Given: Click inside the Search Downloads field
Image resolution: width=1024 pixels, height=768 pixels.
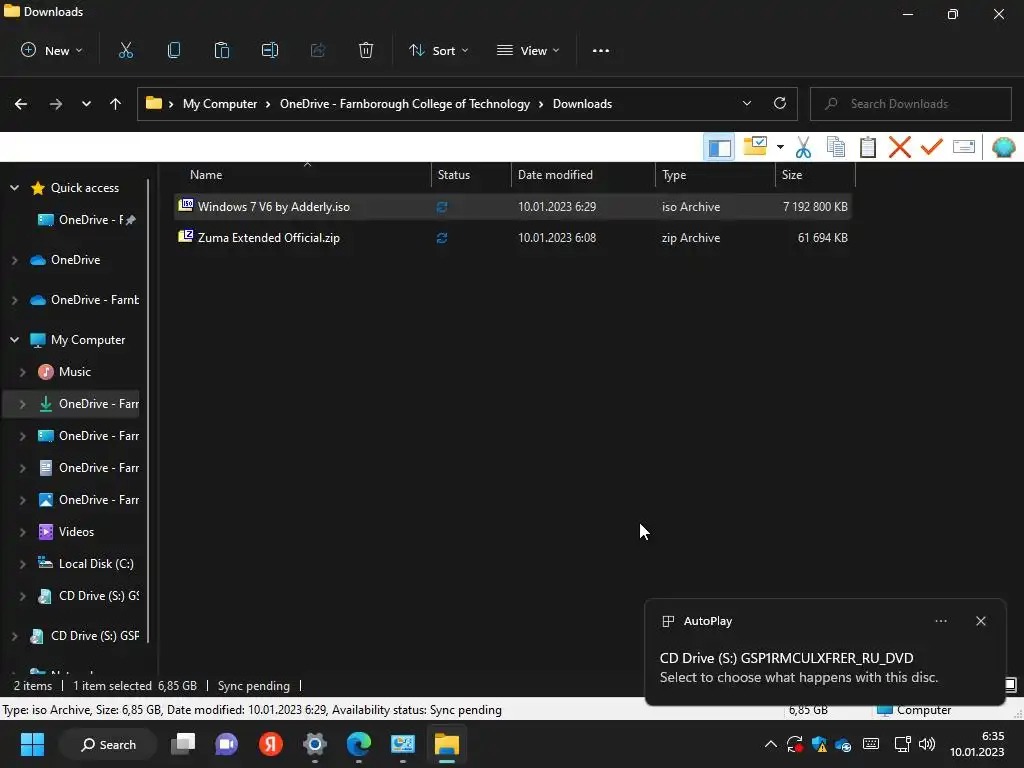Looking at the screenshot, I should [910, 104].
